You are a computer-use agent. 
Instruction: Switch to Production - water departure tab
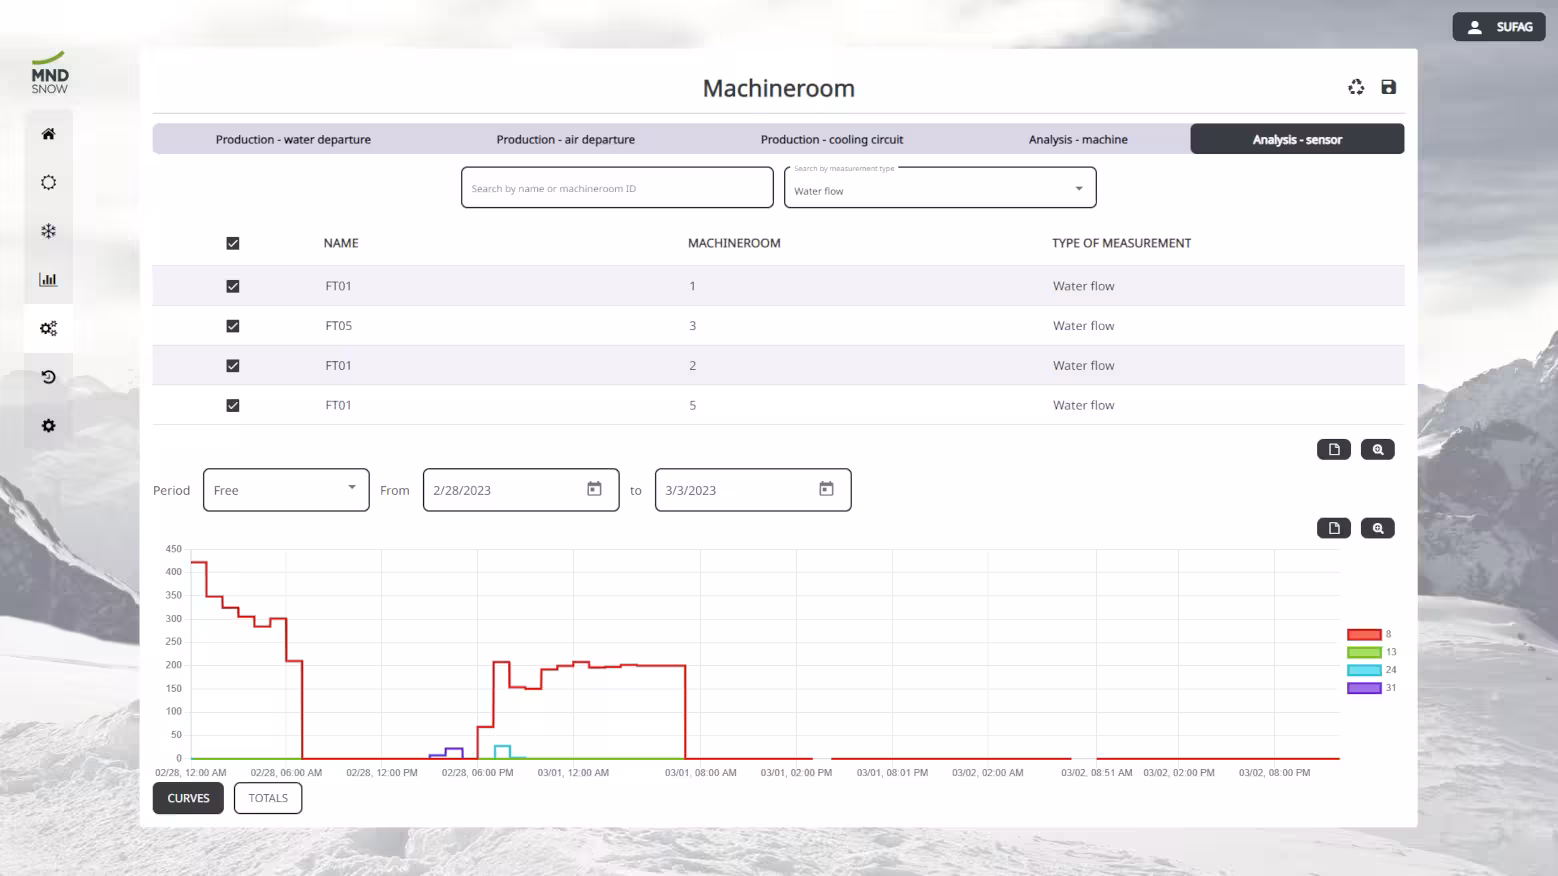(293, 140)
